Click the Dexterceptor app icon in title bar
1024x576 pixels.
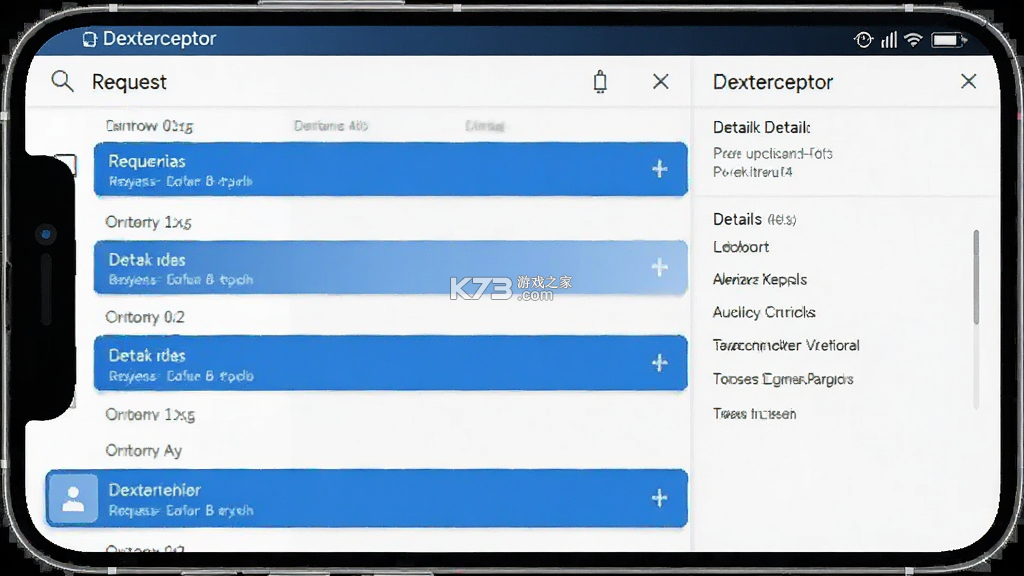click(89, 39)
